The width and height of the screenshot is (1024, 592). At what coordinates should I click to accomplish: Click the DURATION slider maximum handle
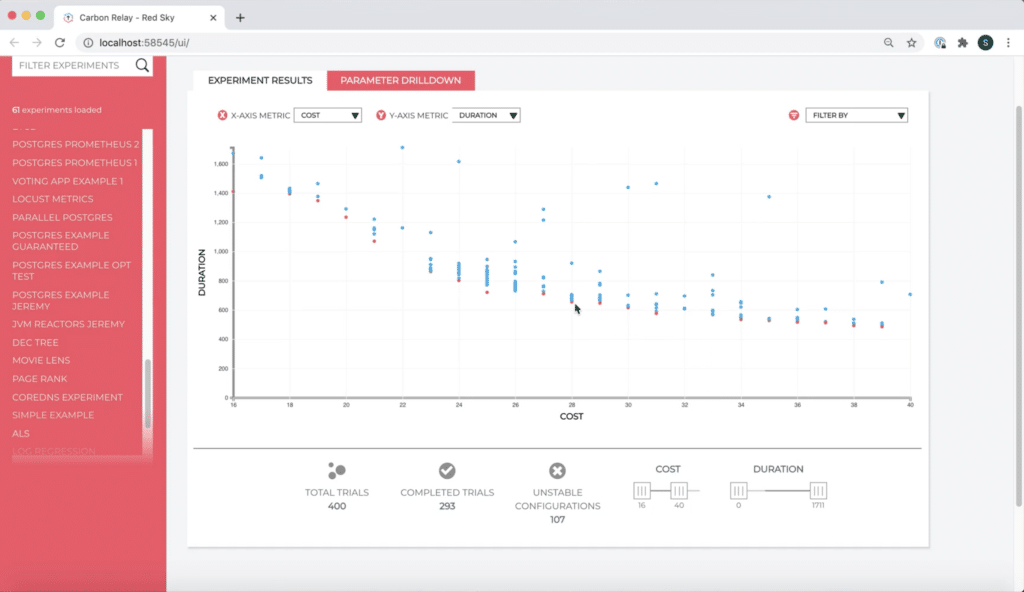coord(818,491)
